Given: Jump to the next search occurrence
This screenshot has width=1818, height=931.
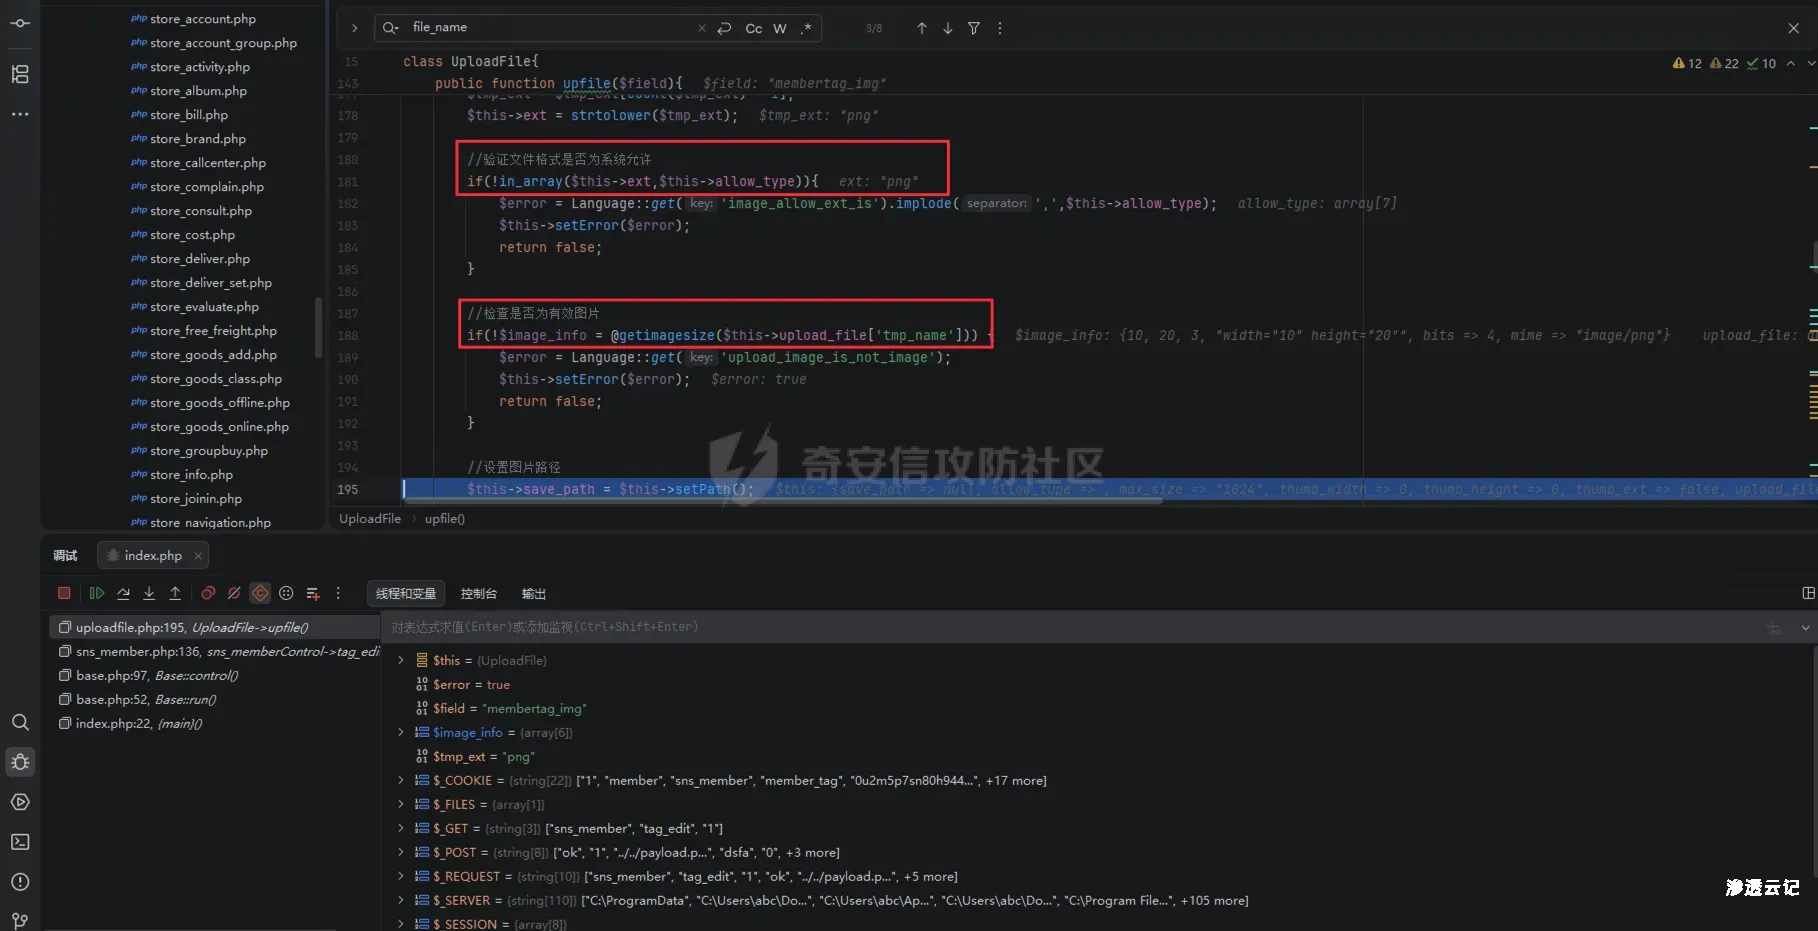Looking at the screenshot, I should point(947,28).
